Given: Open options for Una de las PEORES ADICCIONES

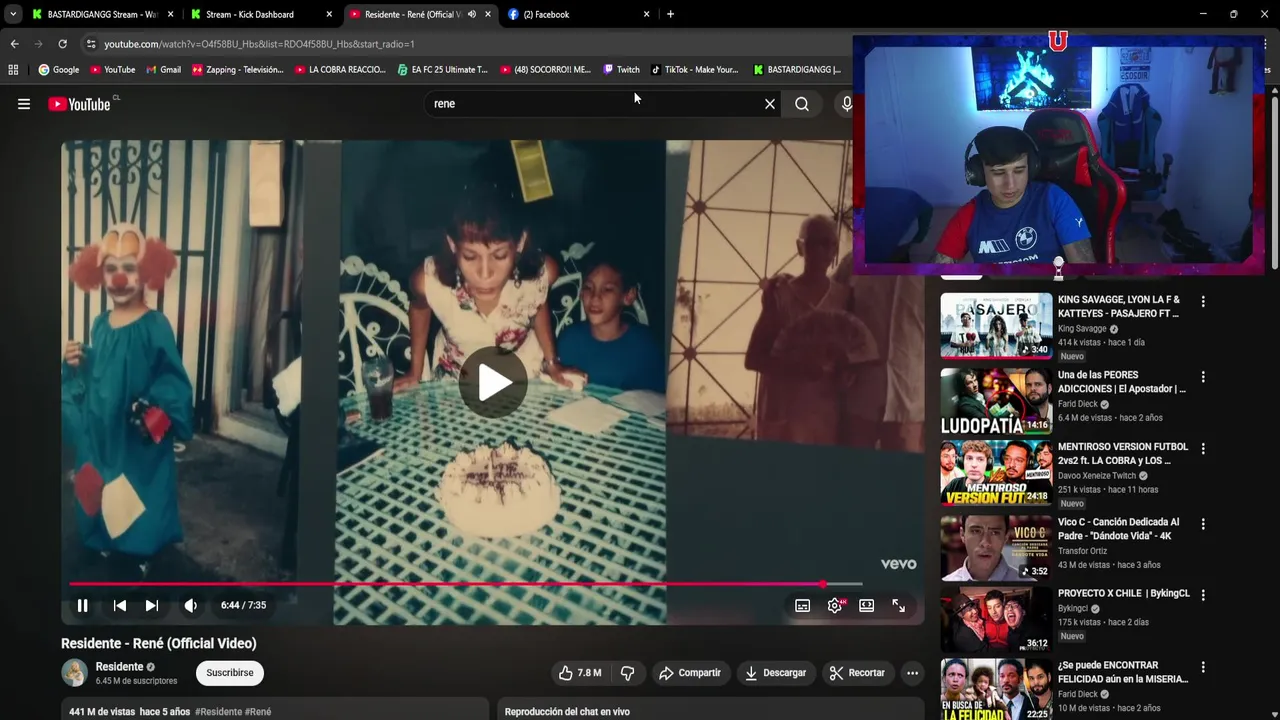Looking at the screenshot, I should point(1203,377).
